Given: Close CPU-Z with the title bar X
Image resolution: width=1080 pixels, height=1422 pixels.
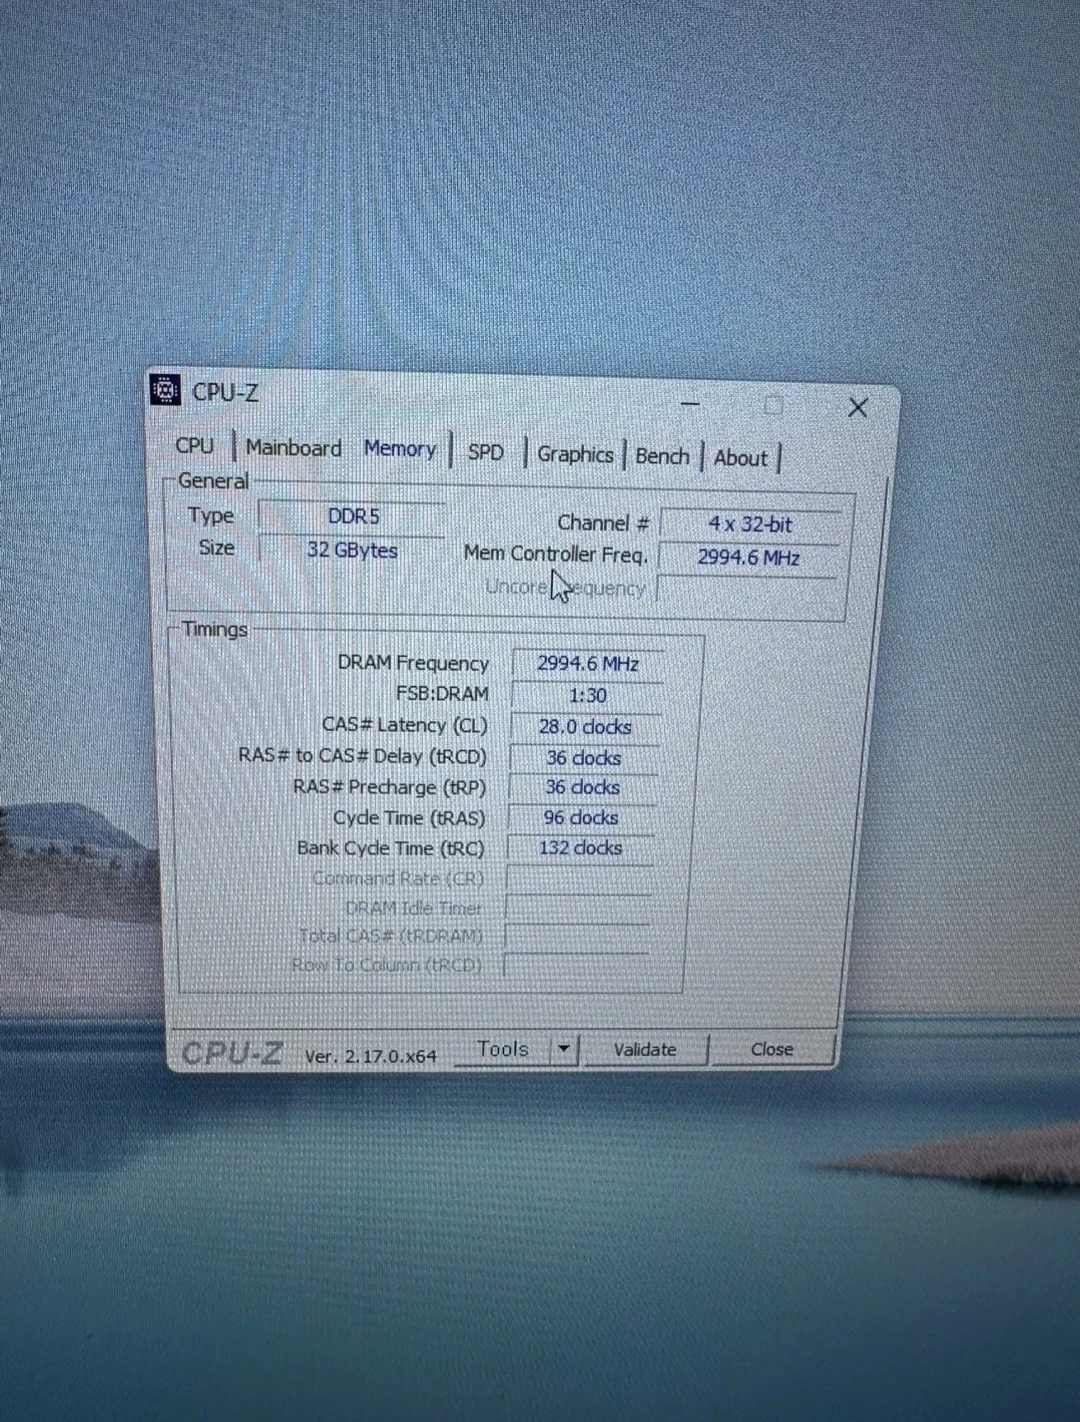Looking at the screenshot, I should tap(857, 408).
